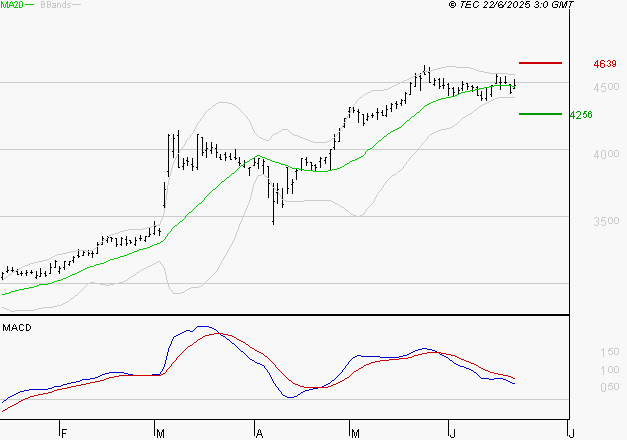627x440 pixels.
Task: Click the 3500 price axis label
Action: (606, 221)
